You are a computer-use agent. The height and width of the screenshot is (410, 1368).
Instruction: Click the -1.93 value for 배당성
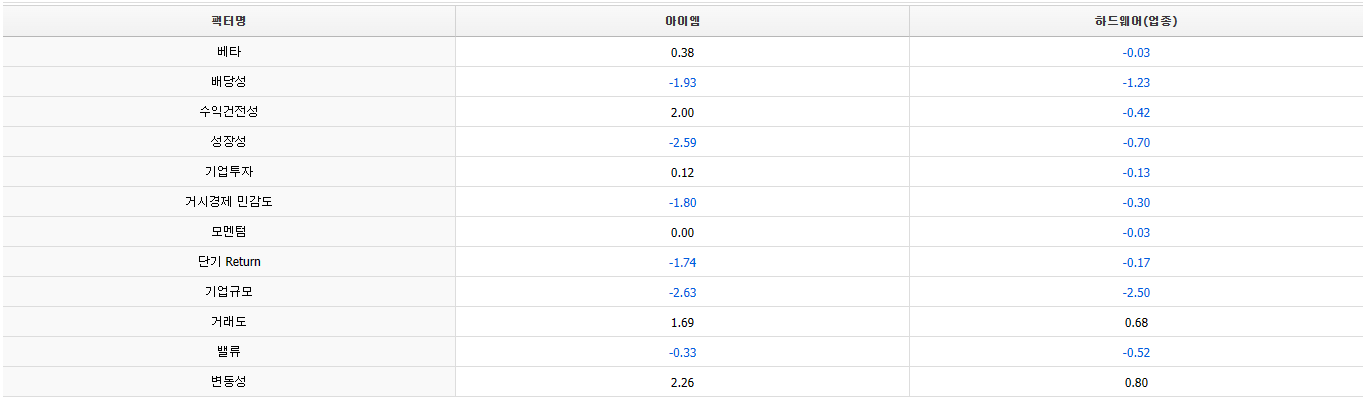pyautogui.click(x=682, y=82)
